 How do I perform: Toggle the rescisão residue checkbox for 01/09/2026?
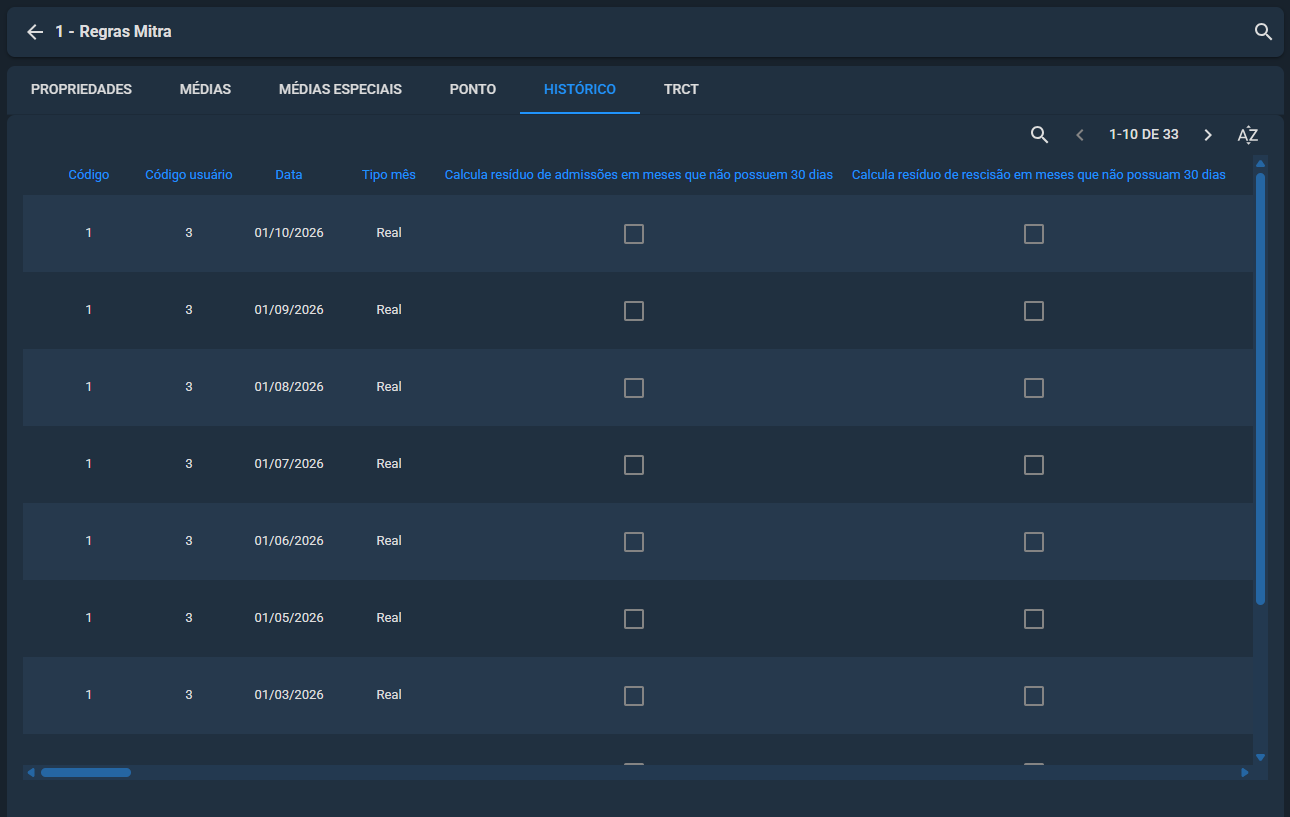point(1034,311)
